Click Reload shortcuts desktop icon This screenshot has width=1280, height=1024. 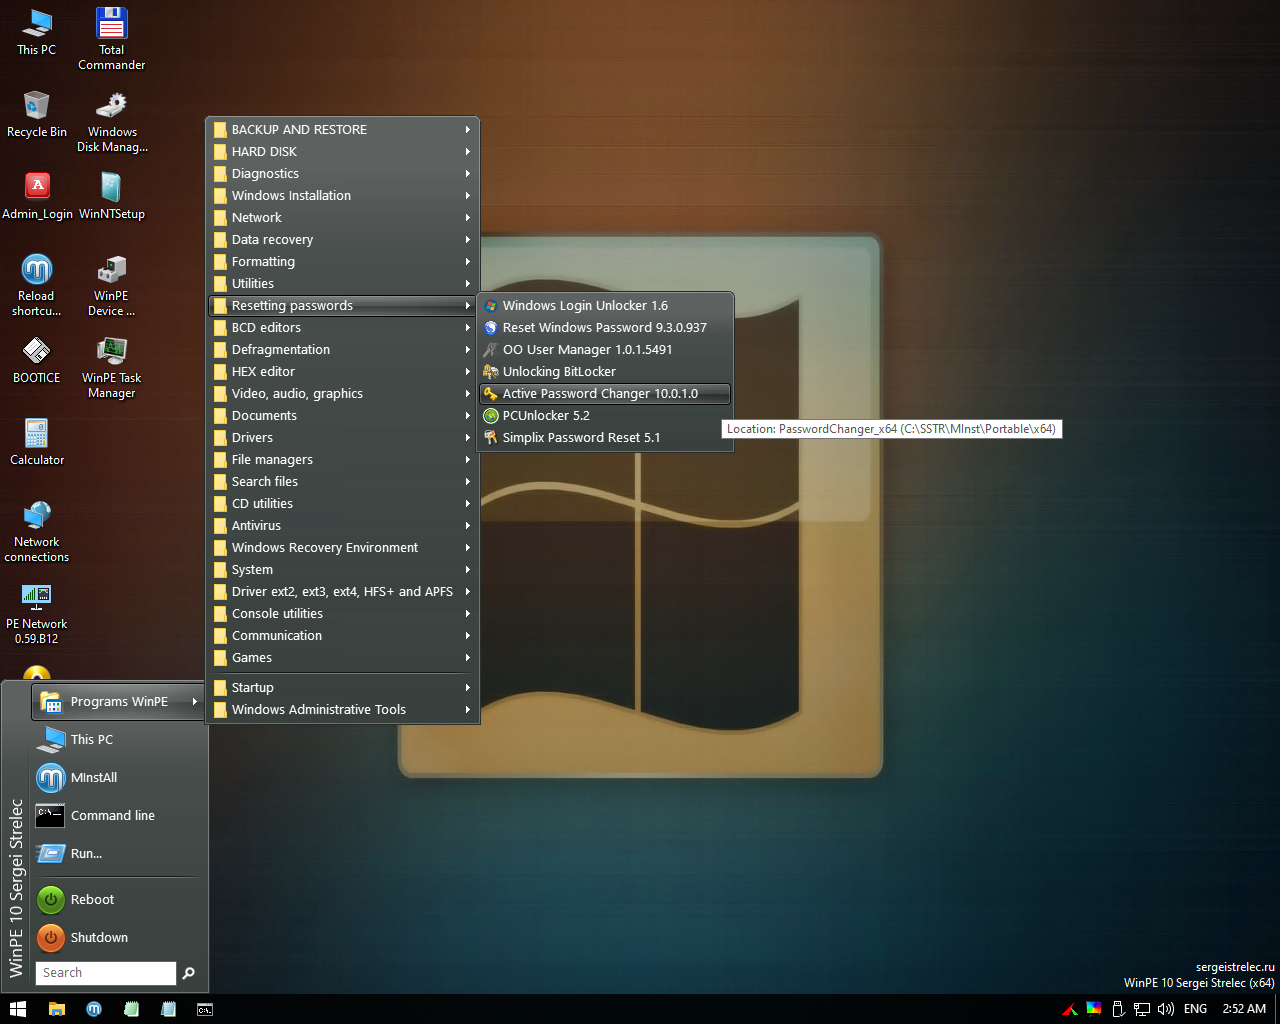pyautogui.click(x=37, y=286)
